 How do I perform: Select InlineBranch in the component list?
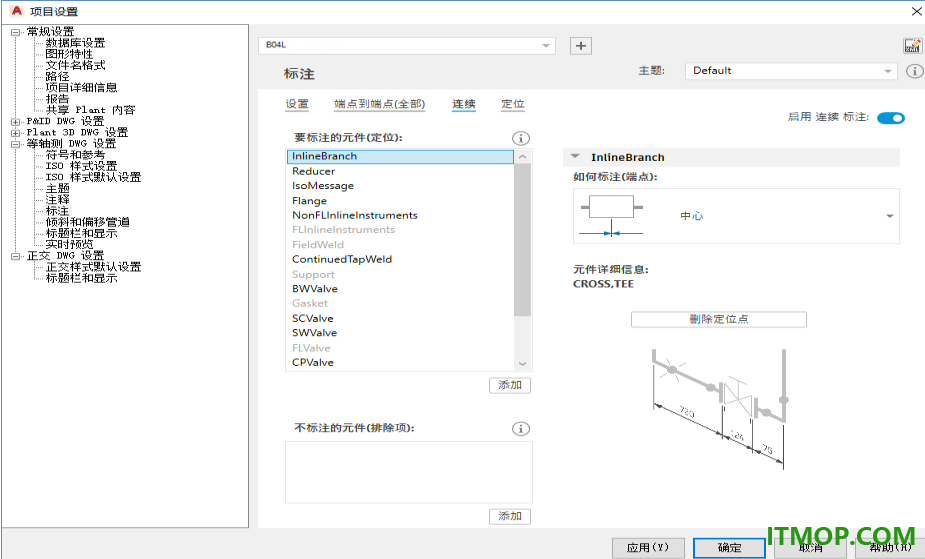tap(401, 156)
